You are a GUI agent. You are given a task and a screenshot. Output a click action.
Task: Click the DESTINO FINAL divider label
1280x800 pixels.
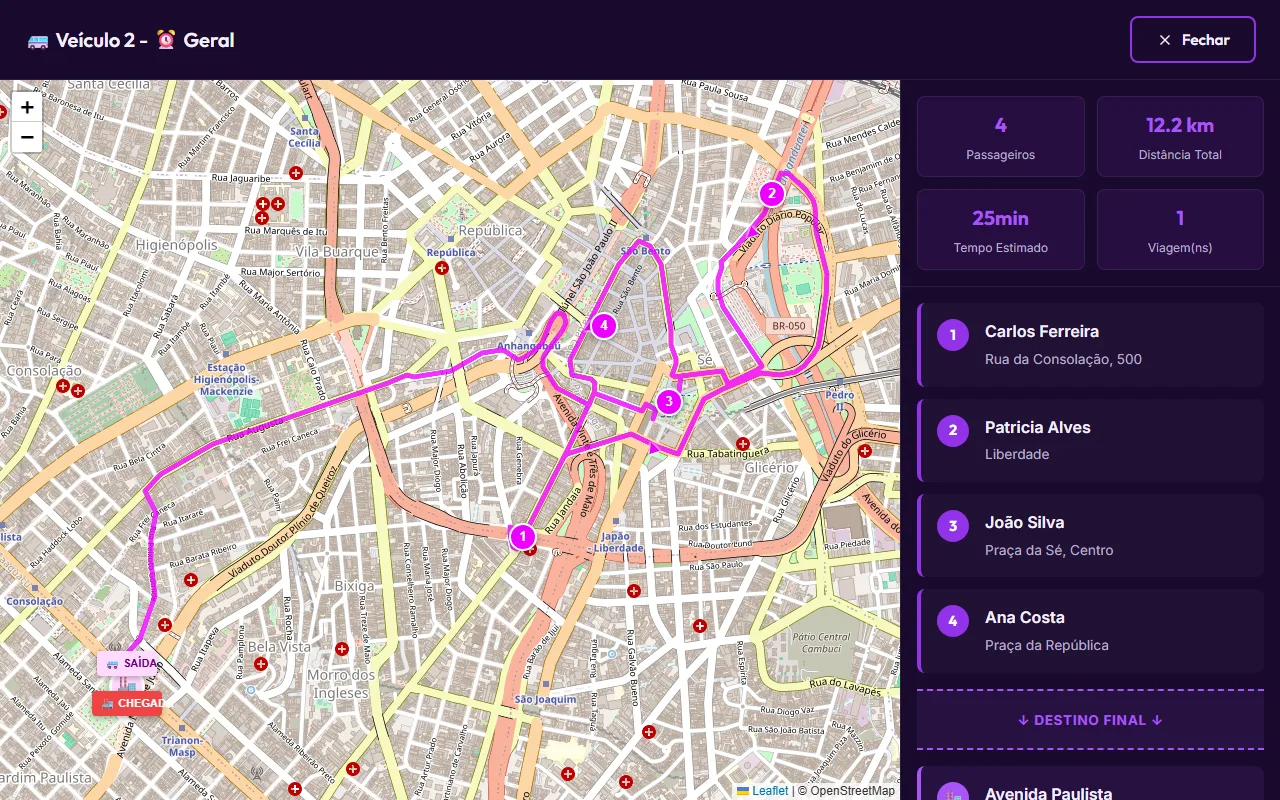coord(1090,720)
